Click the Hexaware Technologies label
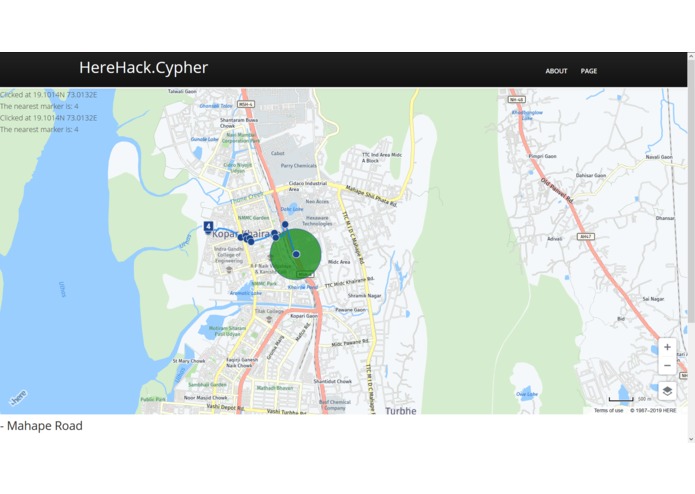Image resolution: width=695 pixels, height=494 pixels. coord(317,221)
